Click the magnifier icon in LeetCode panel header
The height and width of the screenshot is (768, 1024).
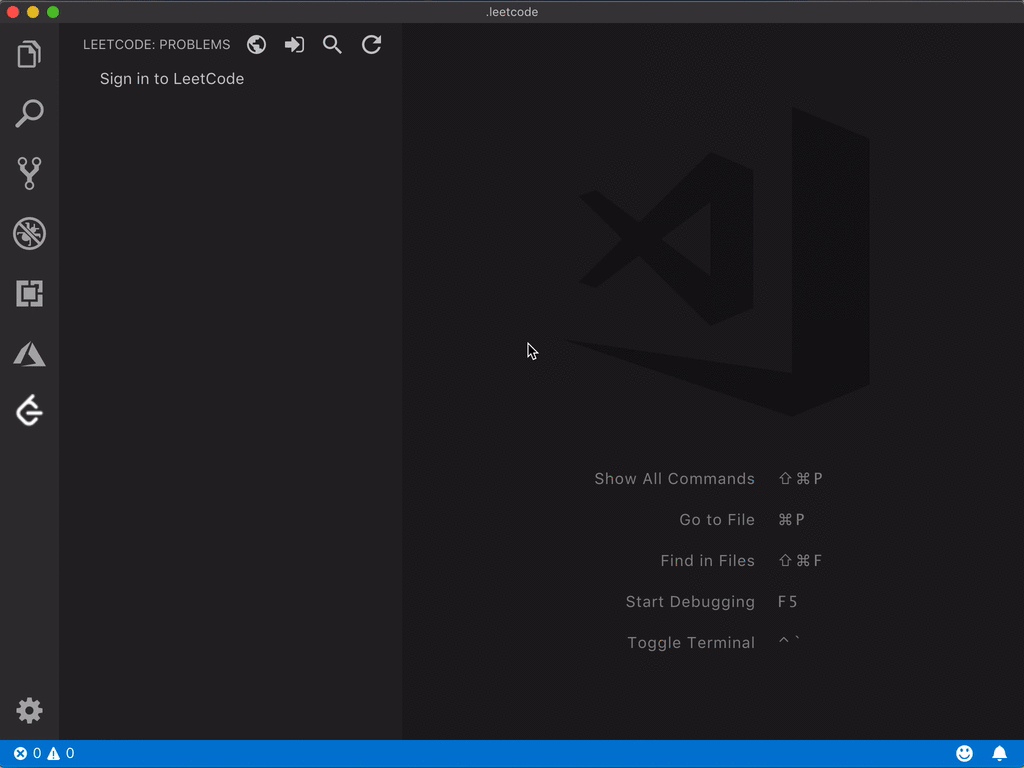(332, 45)
